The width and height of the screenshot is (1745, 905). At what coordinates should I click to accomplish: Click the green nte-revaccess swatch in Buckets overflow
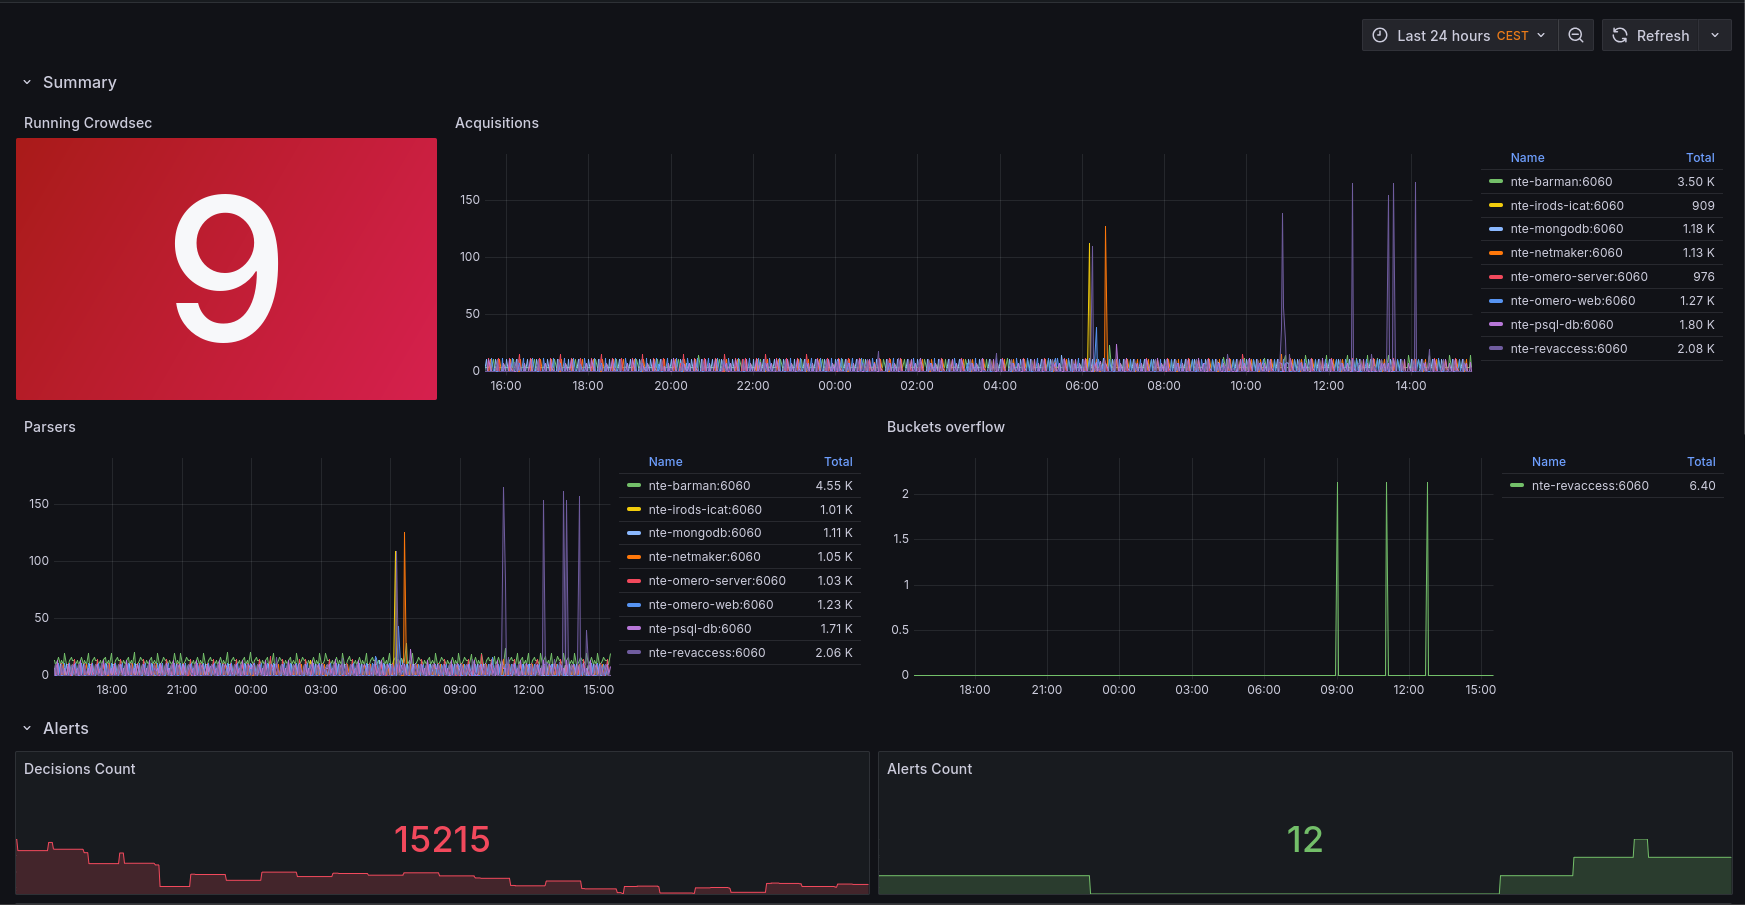coord(1517,486)
